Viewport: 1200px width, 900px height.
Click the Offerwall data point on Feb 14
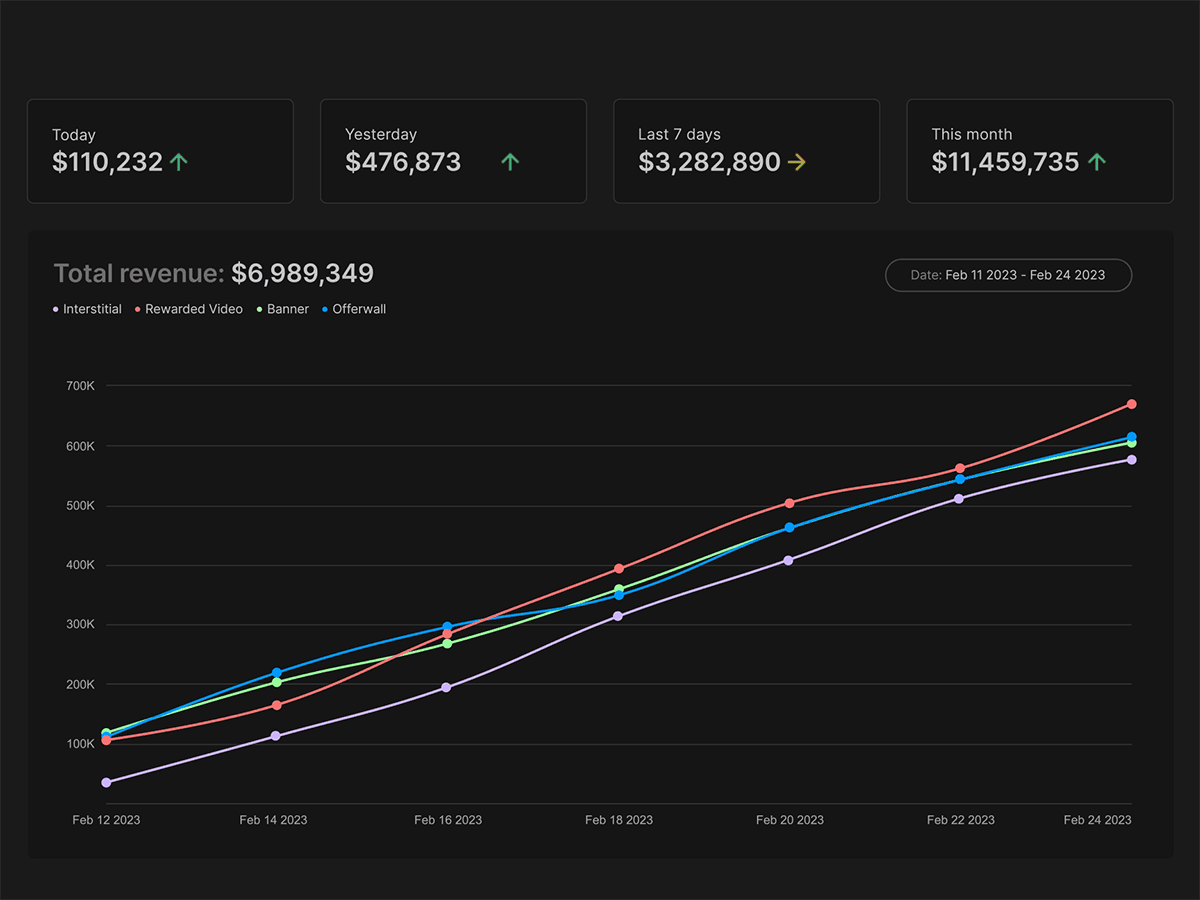276,673
